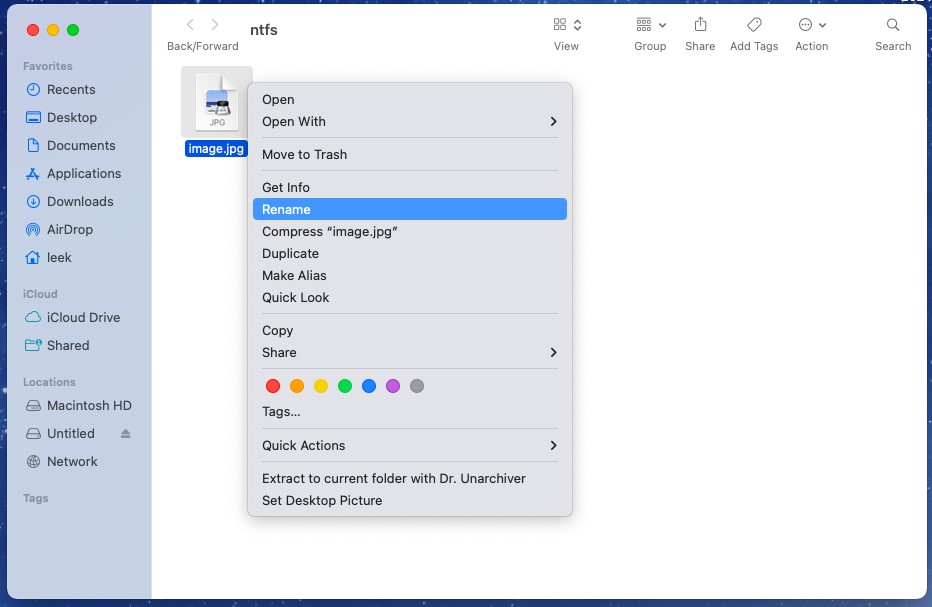The width and height of the screenshot is (932, 607).
Task: Open the Group options dropdown
Action: tap(650, 25)
